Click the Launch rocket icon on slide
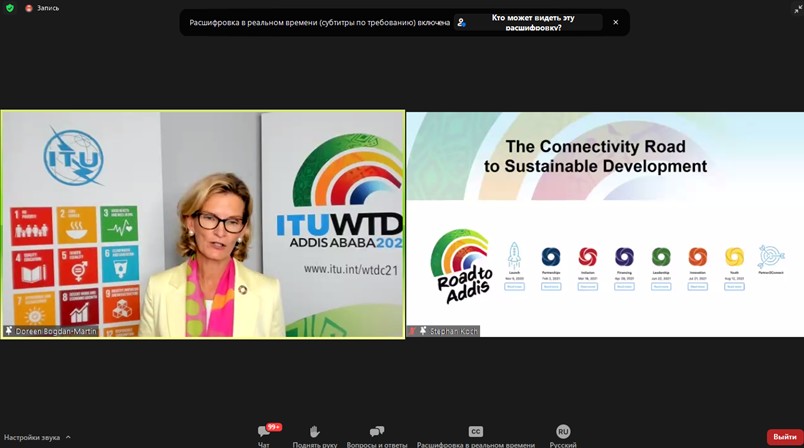This screenshot has width=804, height=448. click(x=514, y=255)
